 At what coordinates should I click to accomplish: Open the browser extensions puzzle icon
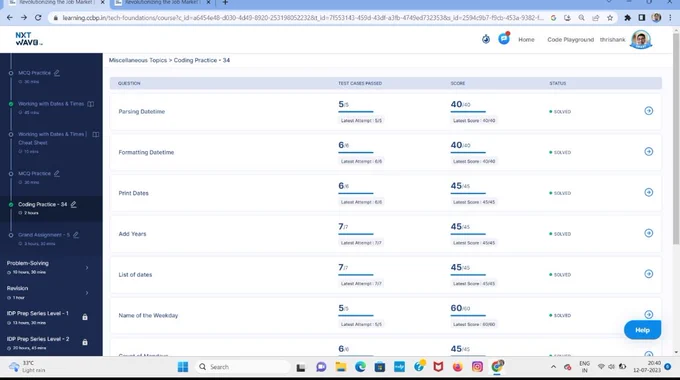tap(627, 18)
